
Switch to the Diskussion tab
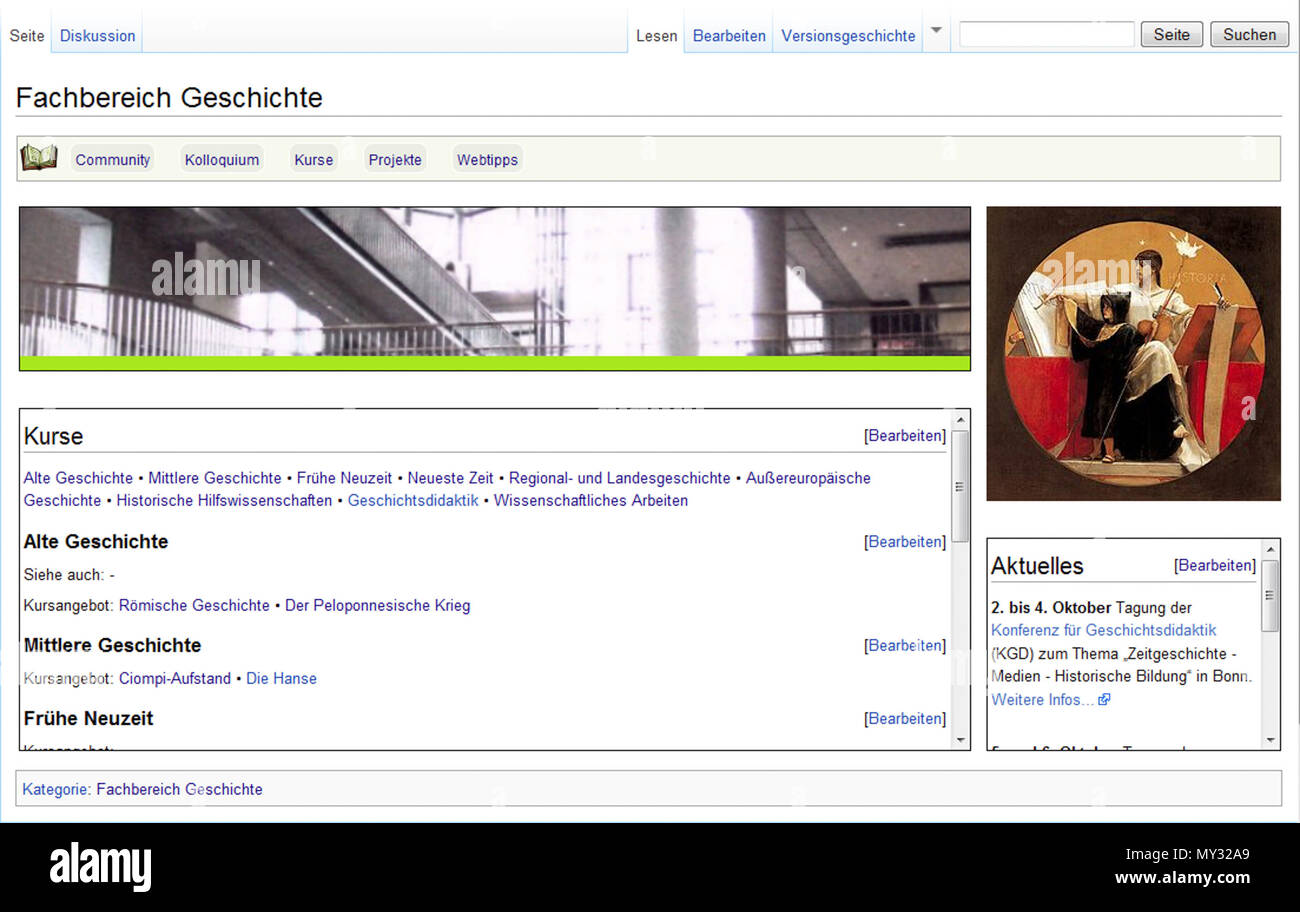click(97, 35)
